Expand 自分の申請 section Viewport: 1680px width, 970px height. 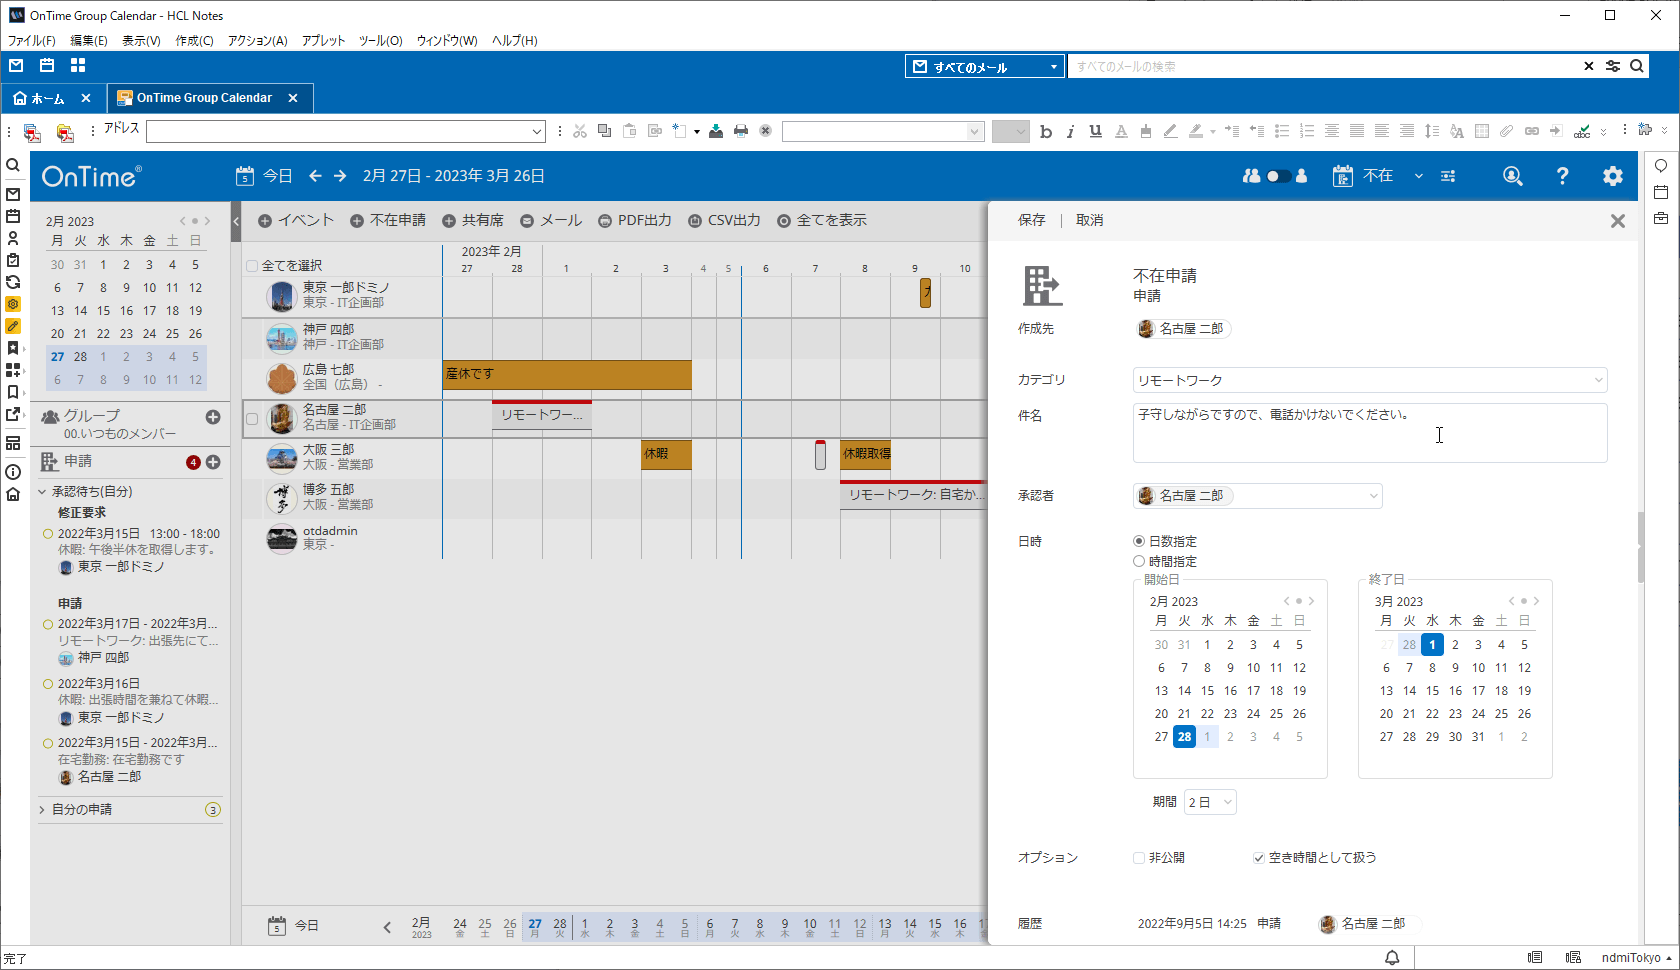click(x=42, y=810)
